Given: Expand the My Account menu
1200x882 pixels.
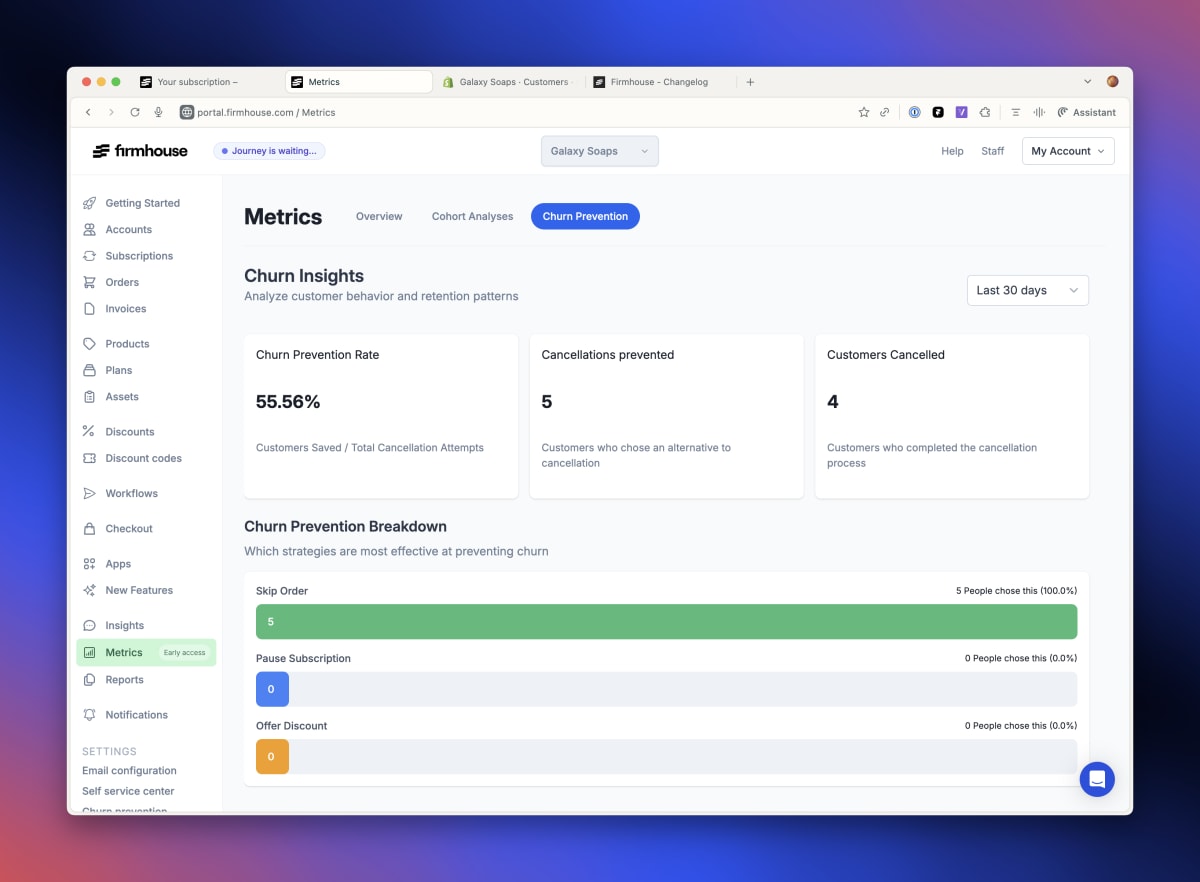Looking at the screenshot, I should coord(1067,151).
